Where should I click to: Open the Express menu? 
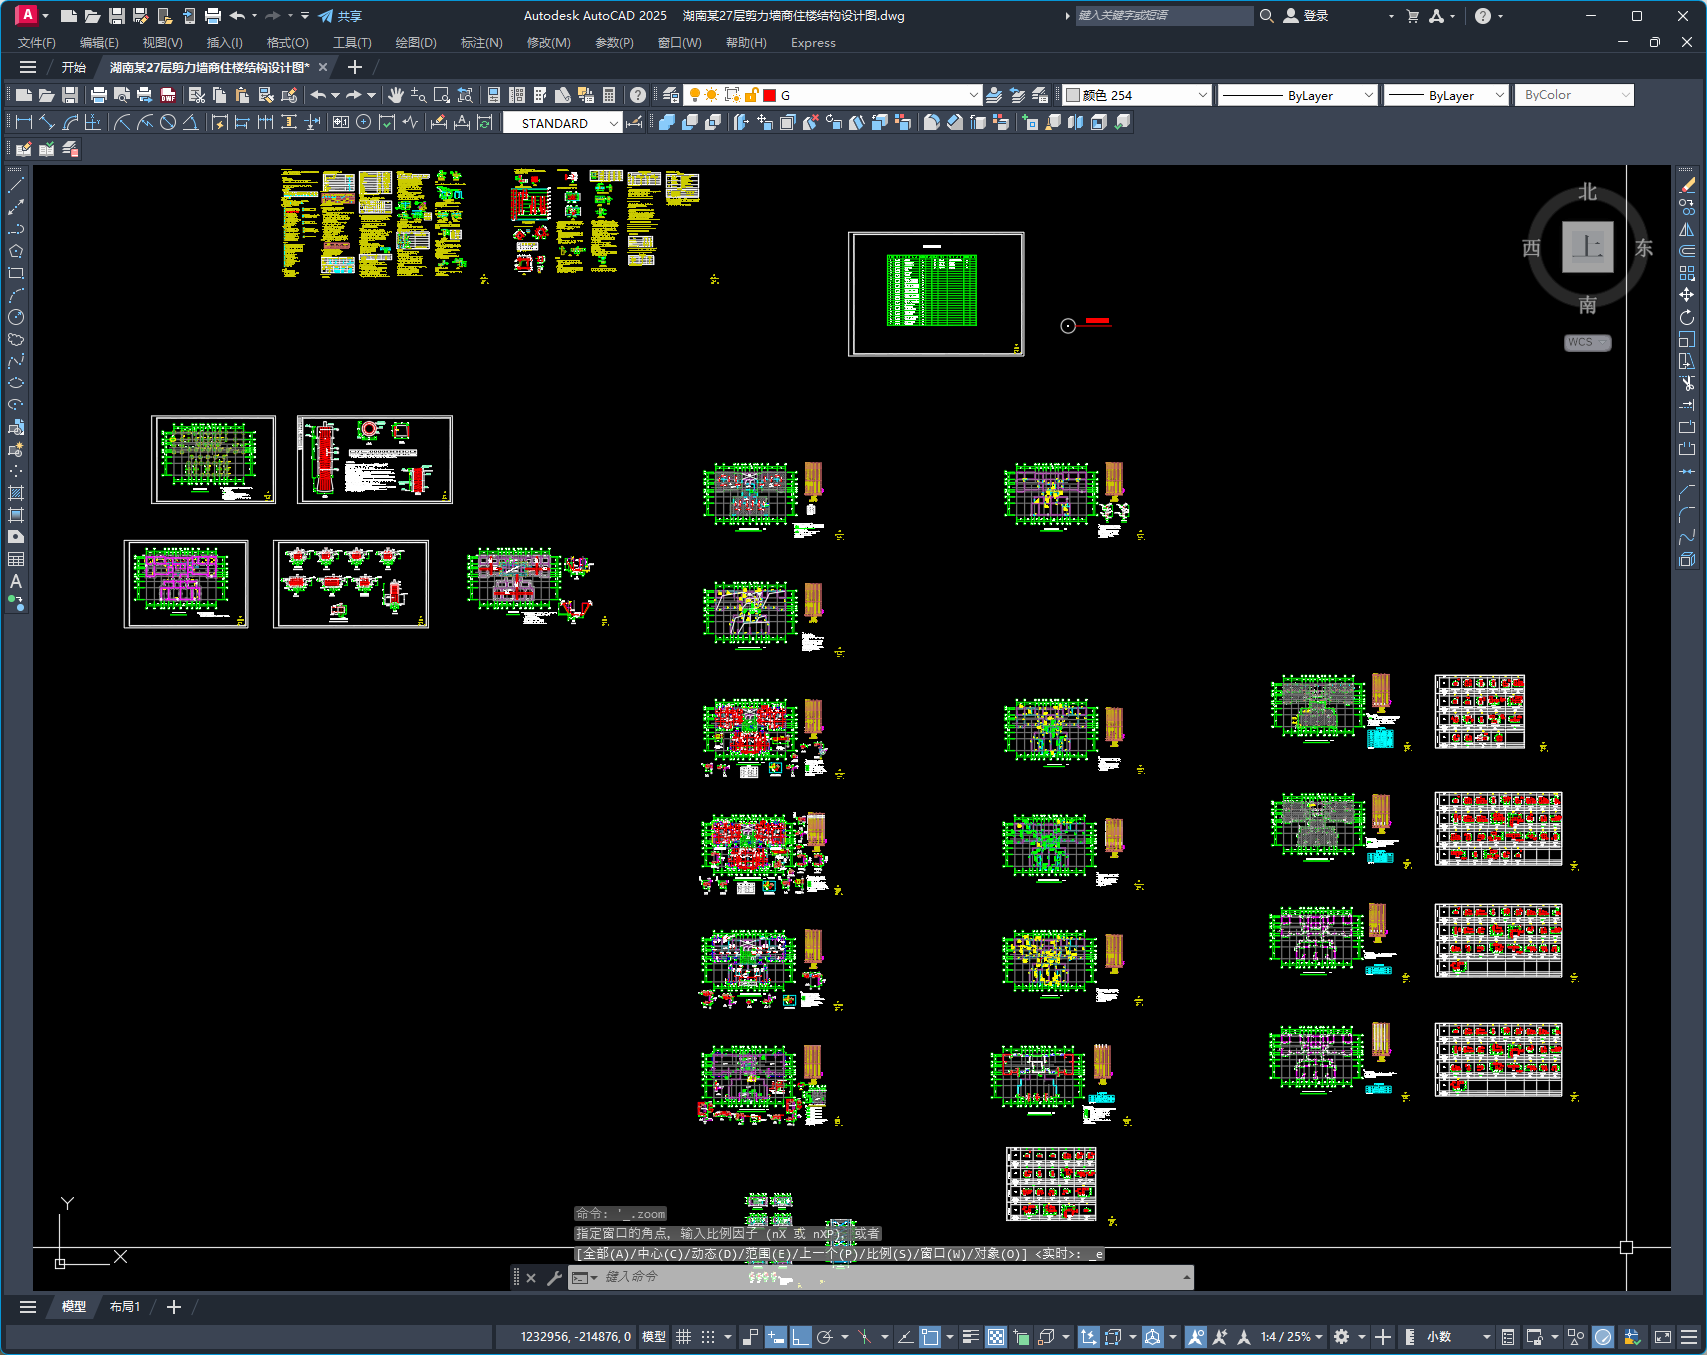[813, 43]
